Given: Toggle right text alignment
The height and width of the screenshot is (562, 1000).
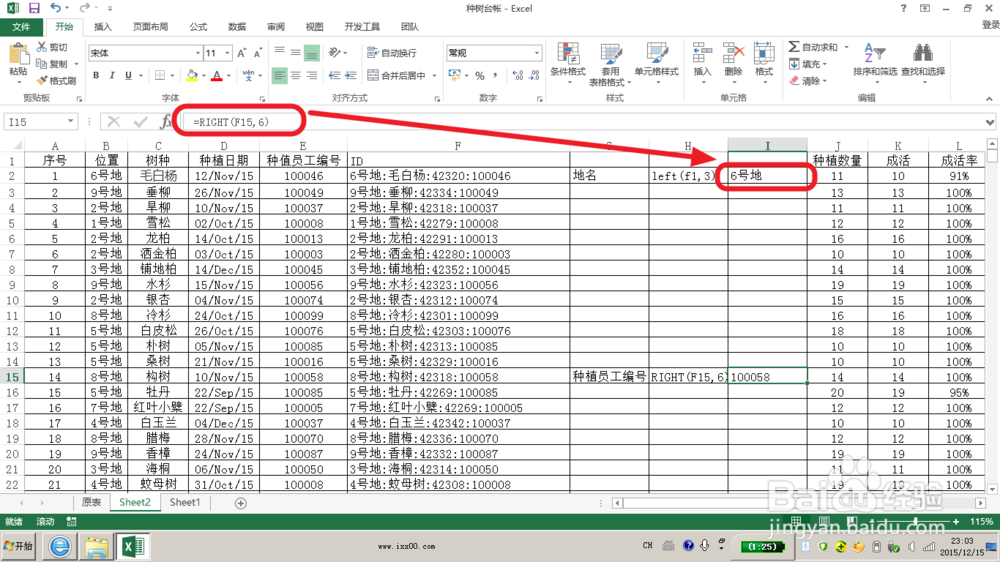Looking at the screenshot, I should point(311,75).
